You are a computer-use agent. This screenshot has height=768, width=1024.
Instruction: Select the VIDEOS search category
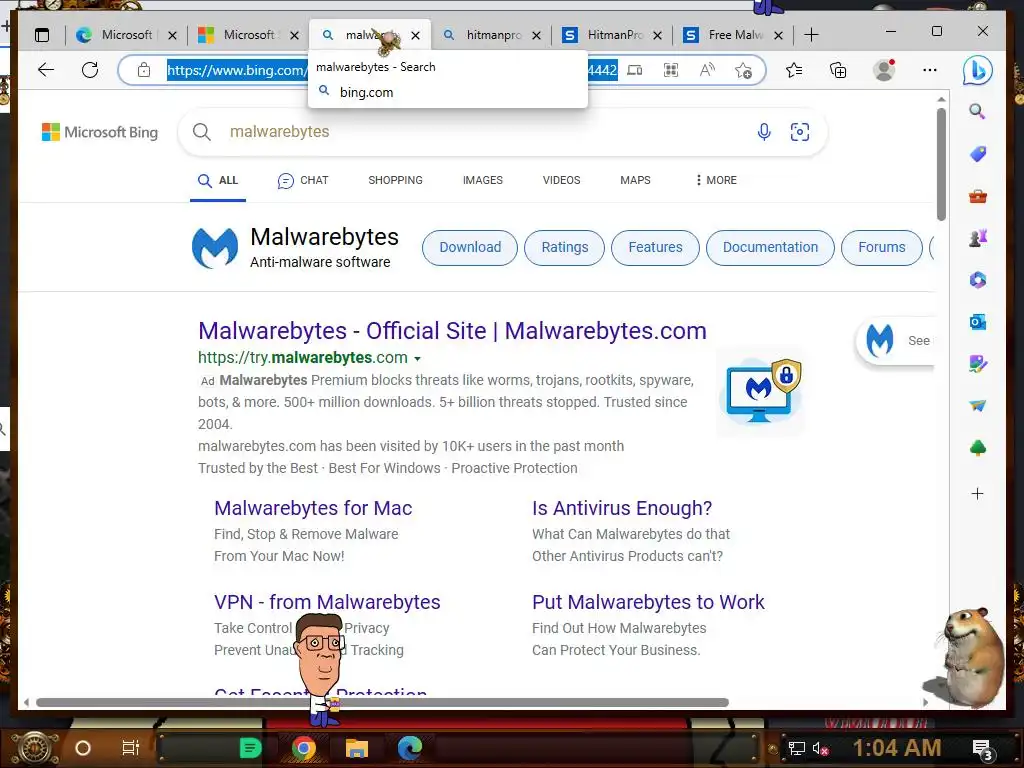[561, 180]
